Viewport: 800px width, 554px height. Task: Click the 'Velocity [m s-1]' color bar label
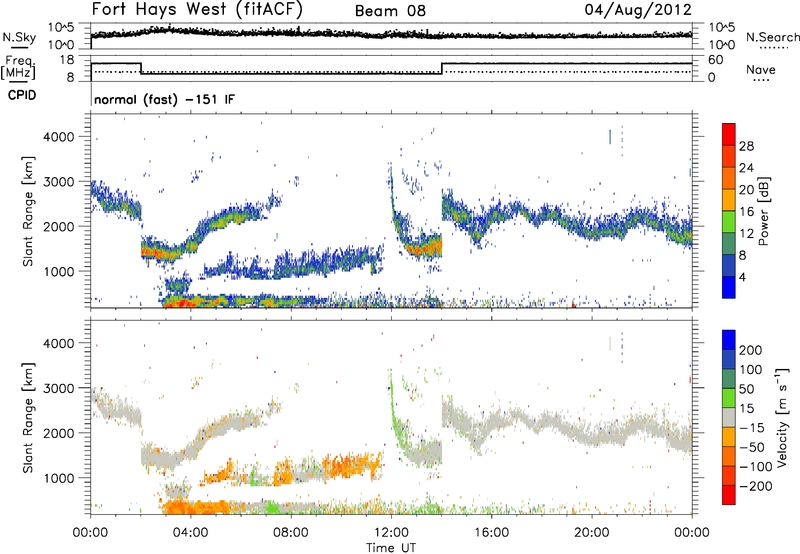pyautogui.click(x=782, y=417)
